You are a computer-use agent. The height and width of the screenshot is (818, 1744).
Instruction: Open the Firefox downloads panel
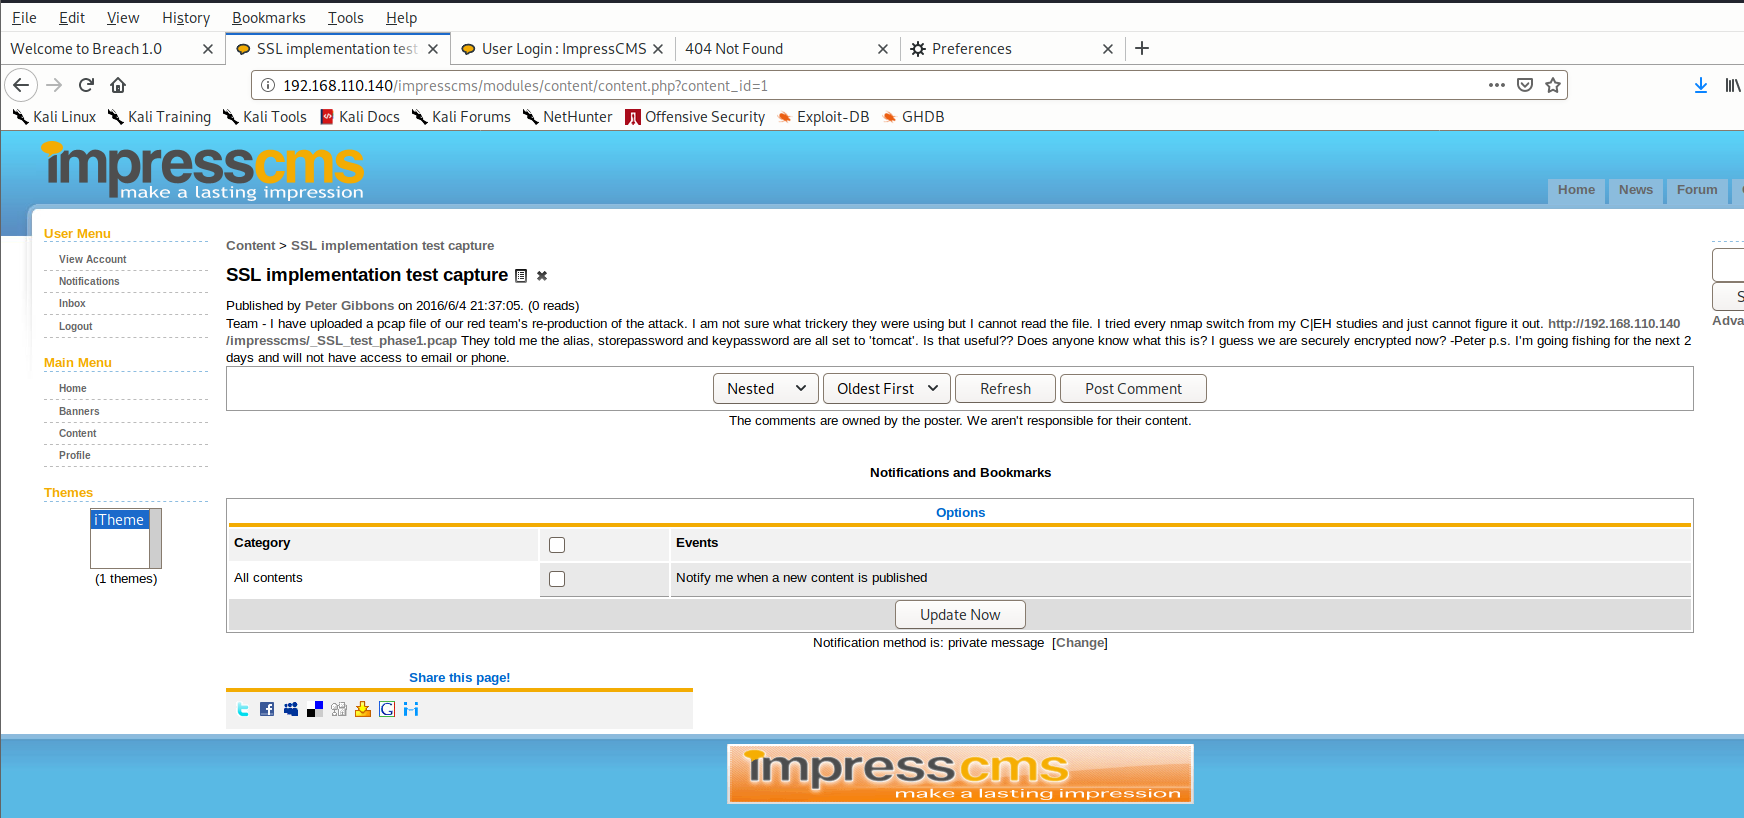pos(1701,86)
